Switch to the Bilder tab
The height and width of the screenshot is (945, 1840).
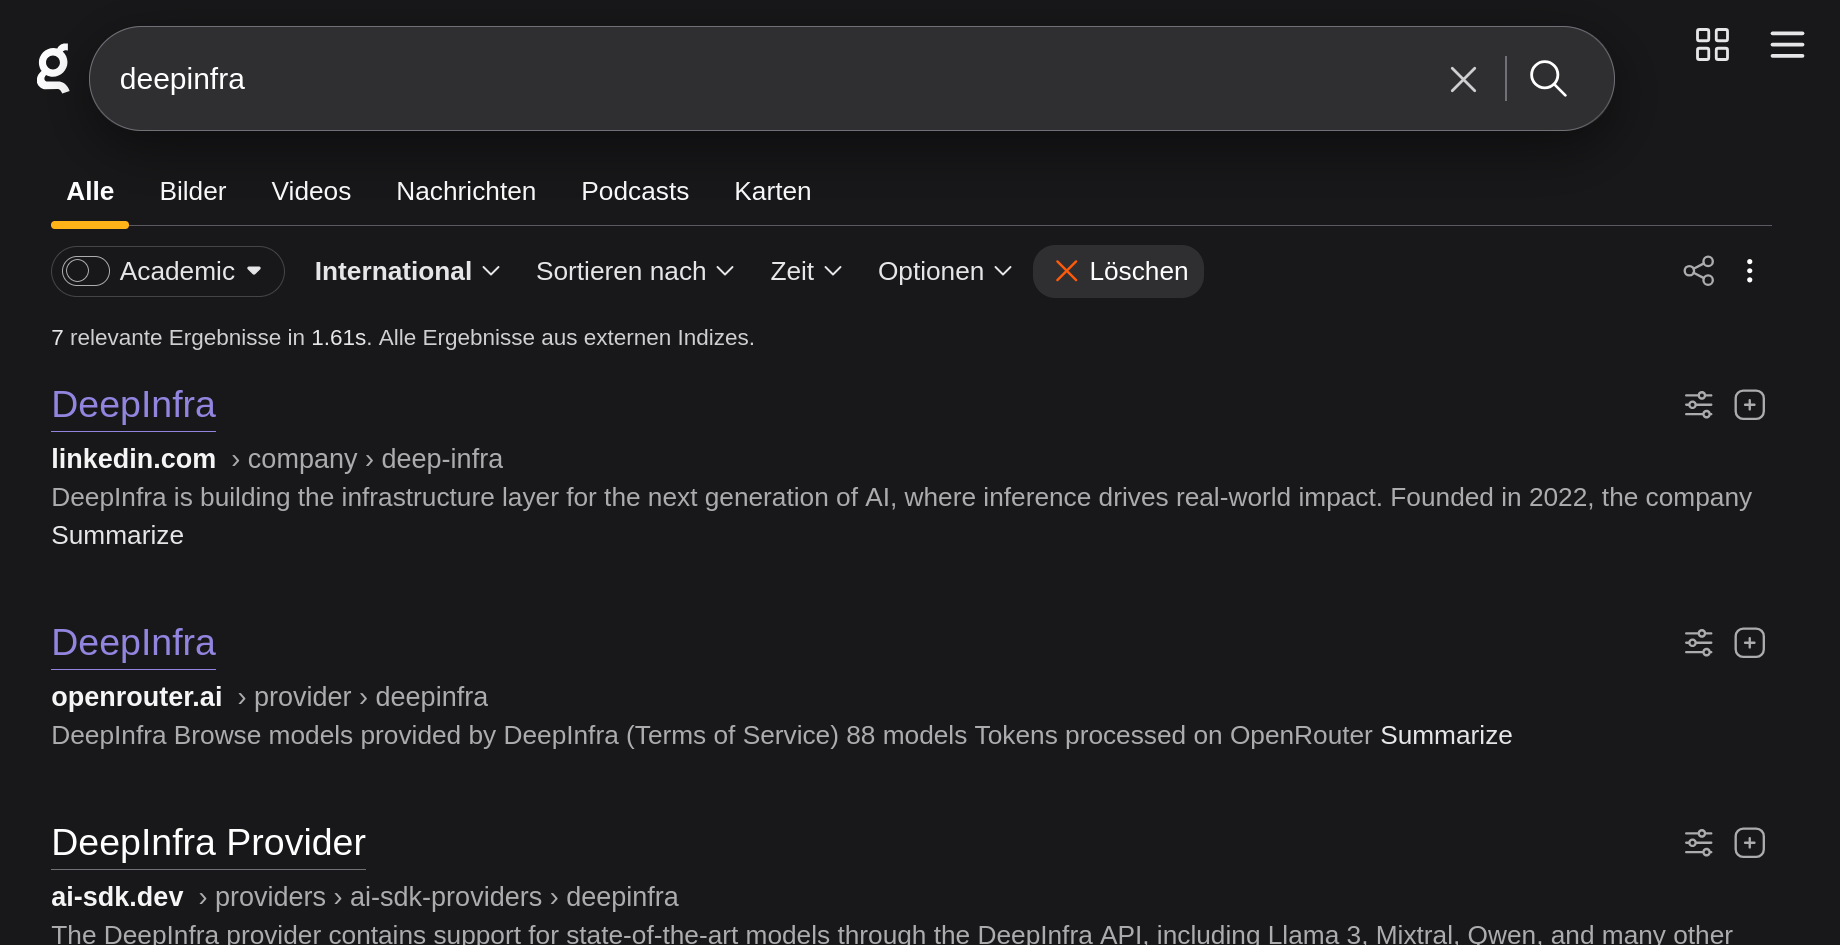point(193,191)
